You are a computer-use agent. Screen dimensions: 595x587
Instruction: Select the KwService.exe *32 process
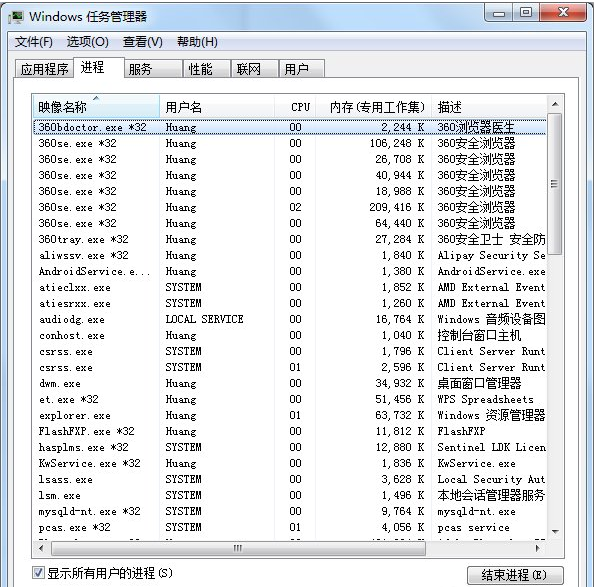pos(290,463)
